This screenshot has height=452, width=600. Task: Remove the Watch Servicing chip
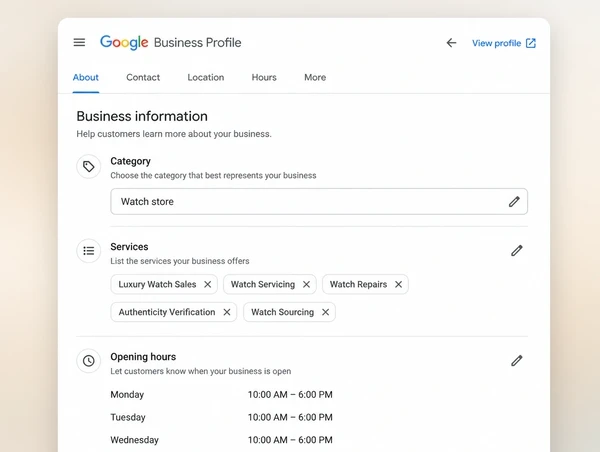click(306, 284)
